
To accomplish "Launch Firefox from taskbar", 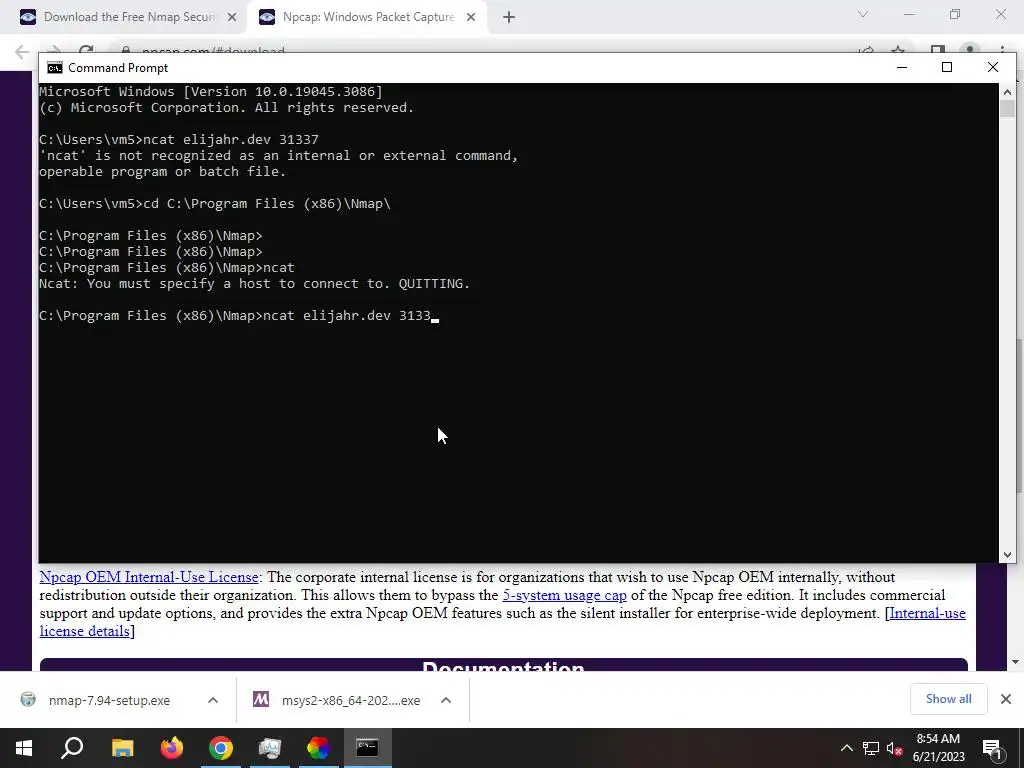I will pyautogui.click(x=172, y=748).
